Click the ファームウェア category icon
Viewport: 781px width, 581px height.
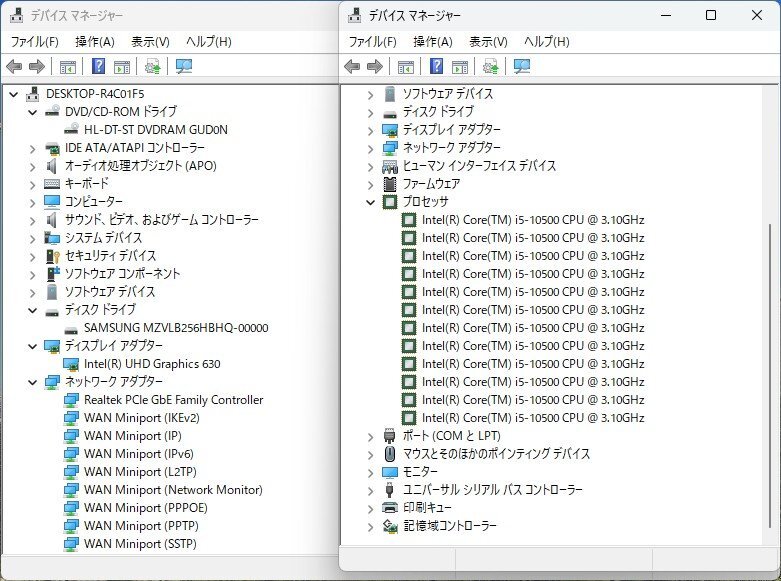click(390, 184)
